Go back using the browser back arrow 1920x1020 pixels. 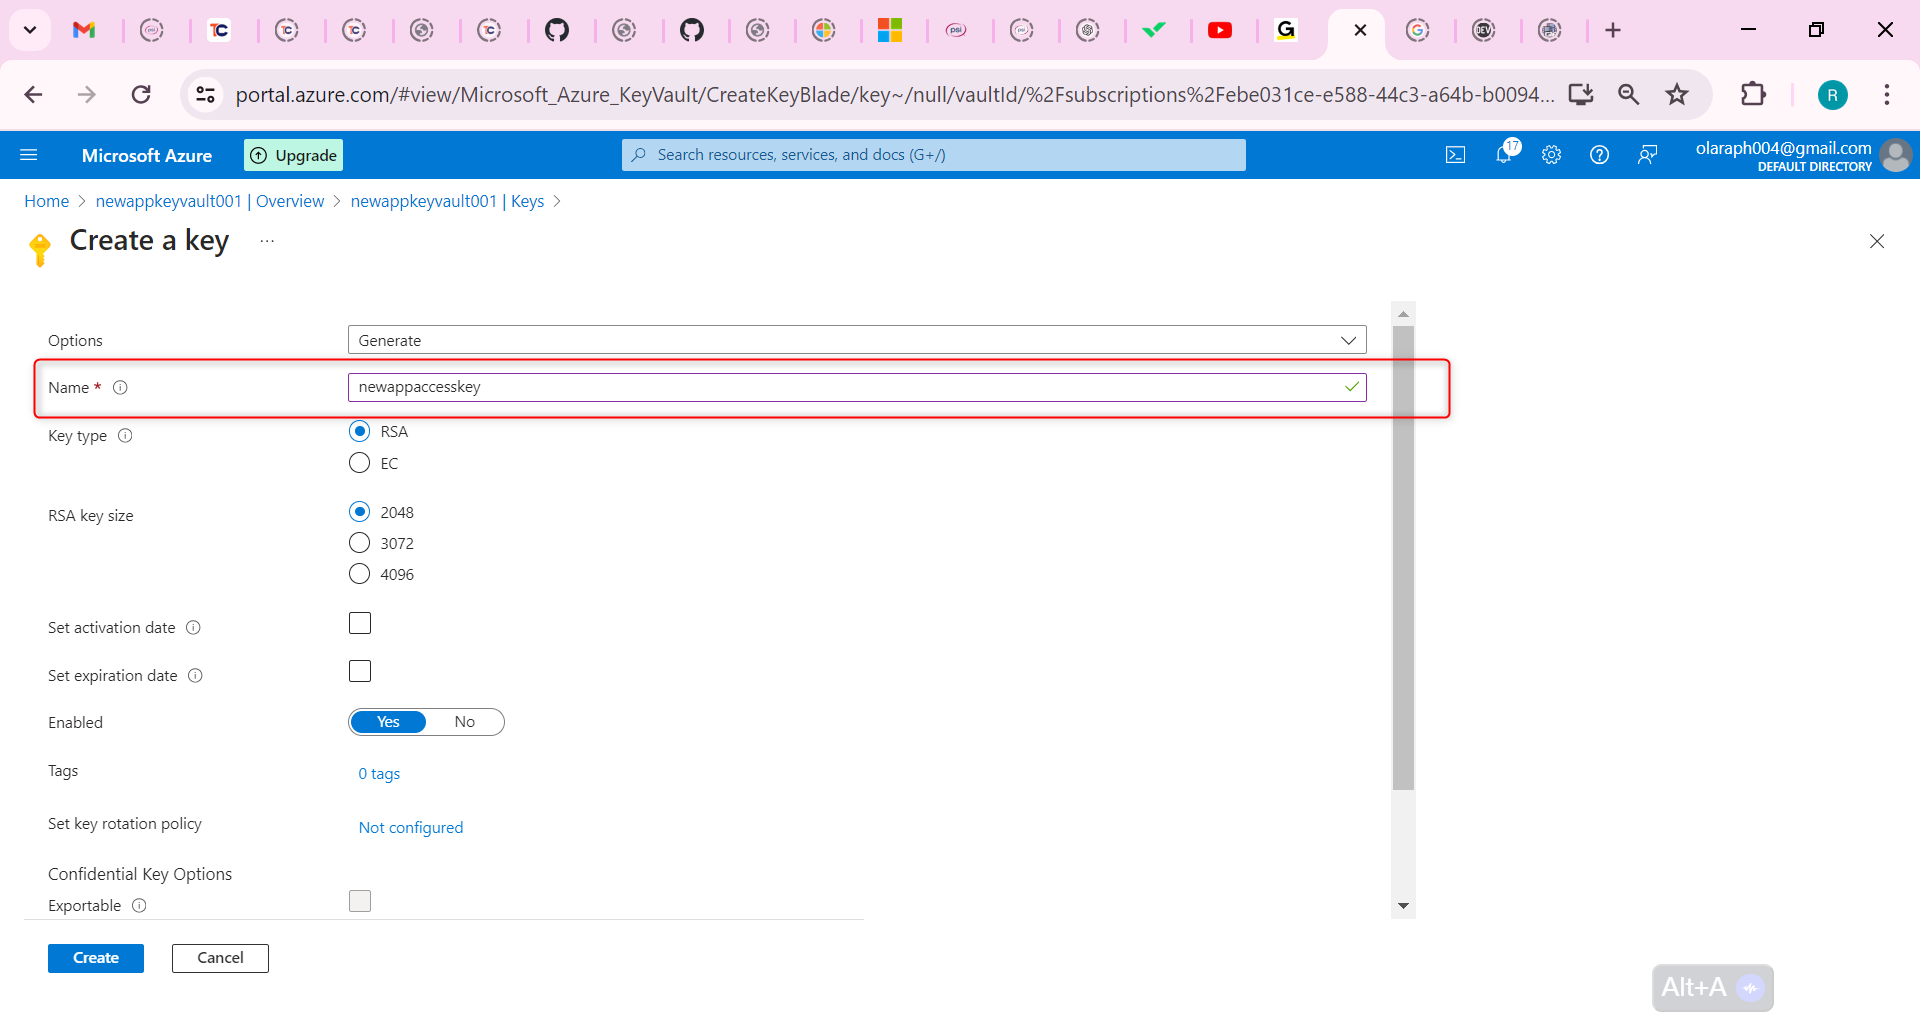click(33, 94)
